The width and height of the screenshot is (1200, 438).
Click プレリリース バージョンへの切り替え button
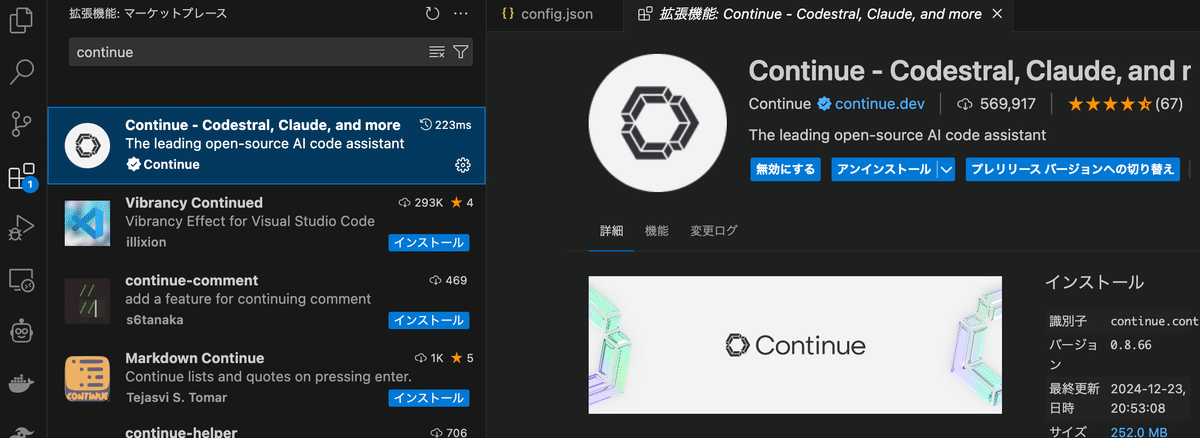(x=1073, y=169)
